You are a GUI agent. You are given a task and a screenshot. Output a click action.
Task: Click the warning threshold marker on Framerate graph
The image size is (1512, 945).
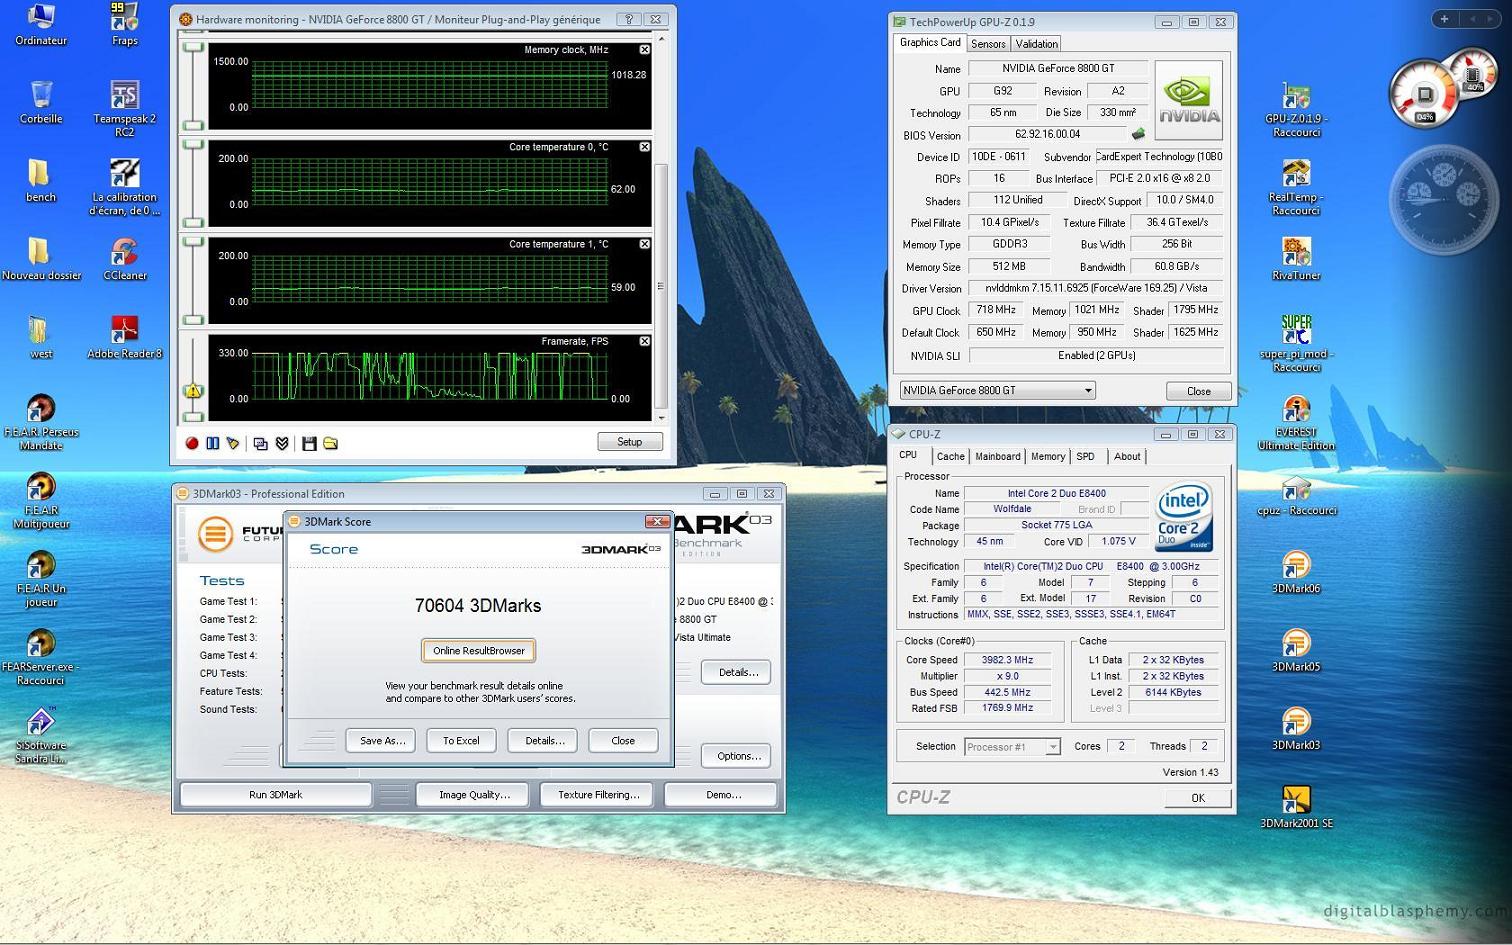pyautogui.click(x=193, y=391)
